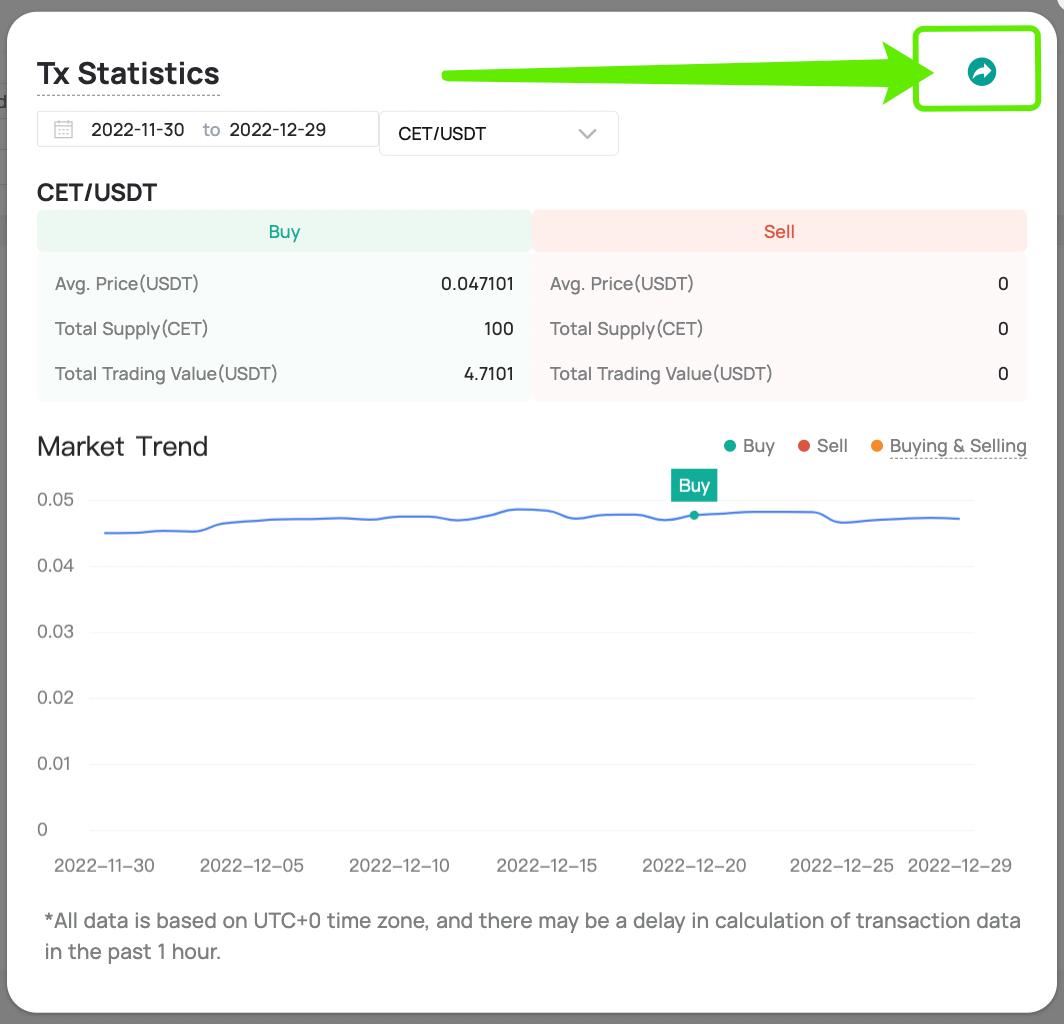This screenshot has height=1024, width=1064.
Task: Open the CET/USDT market dropdown
Action: (498, 134)
